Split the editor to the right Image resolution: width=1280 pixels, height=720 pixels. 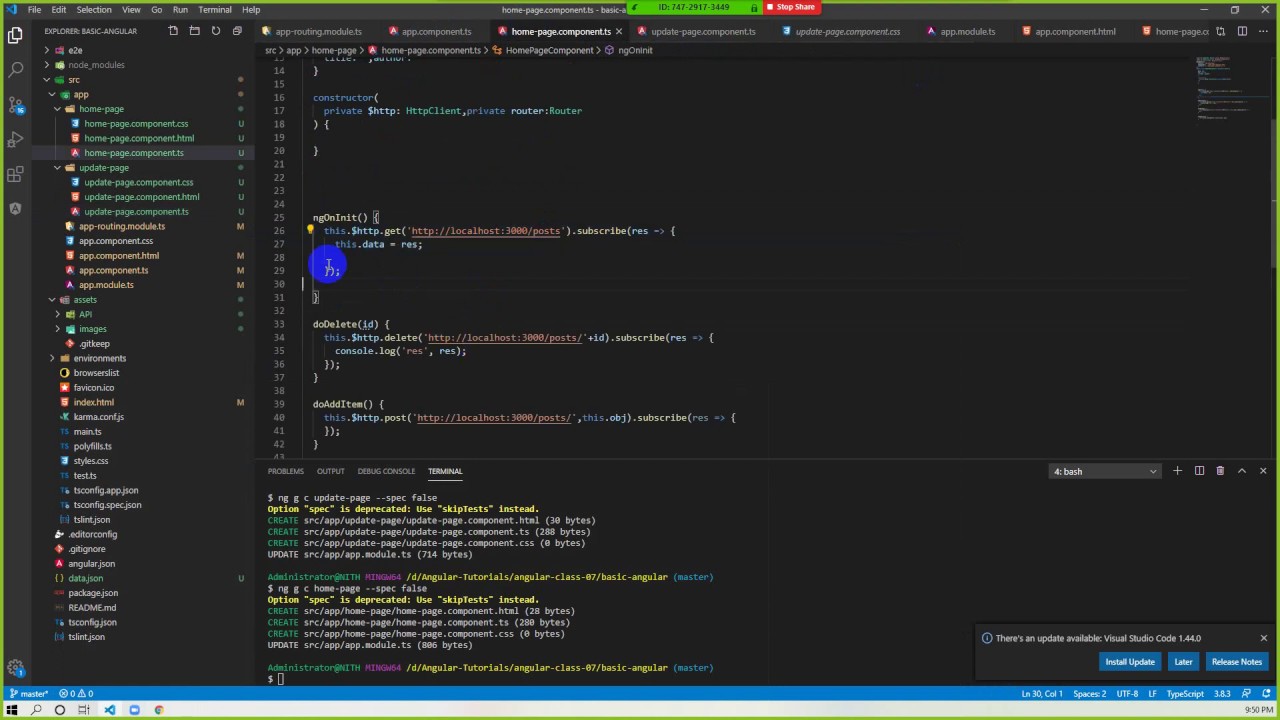1242,31
